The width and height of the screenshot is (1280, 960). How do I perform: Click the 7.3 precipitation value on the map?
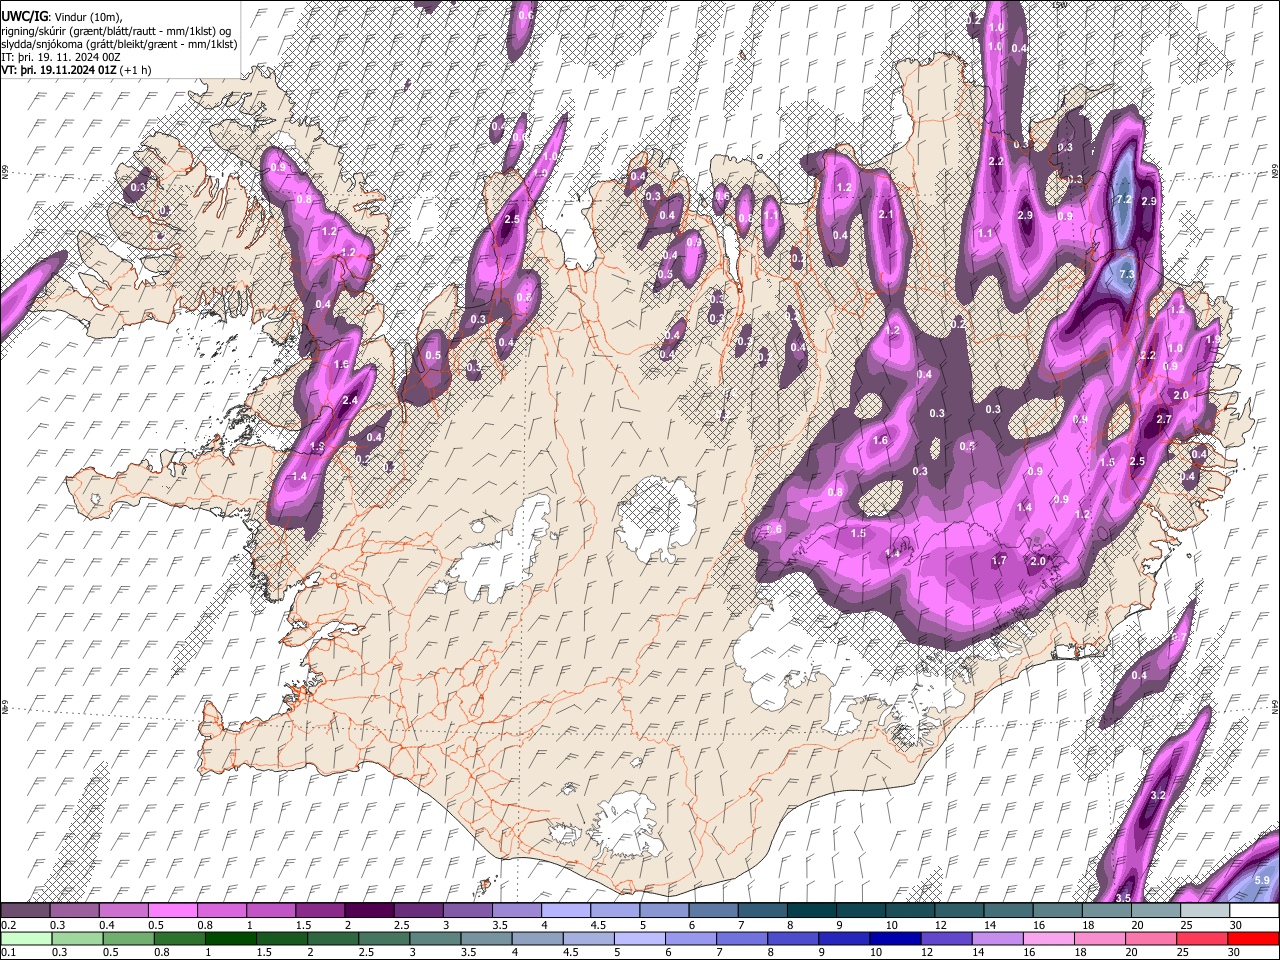(x=1126, y=274)
